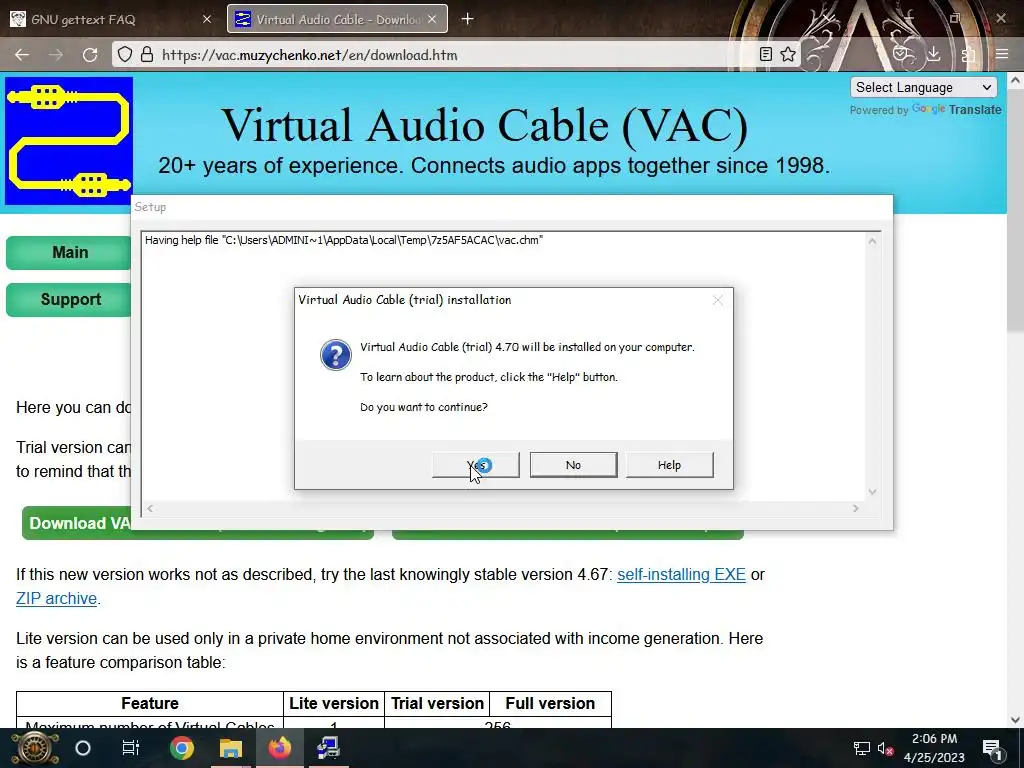View site security padlock info

pos(147,55)
